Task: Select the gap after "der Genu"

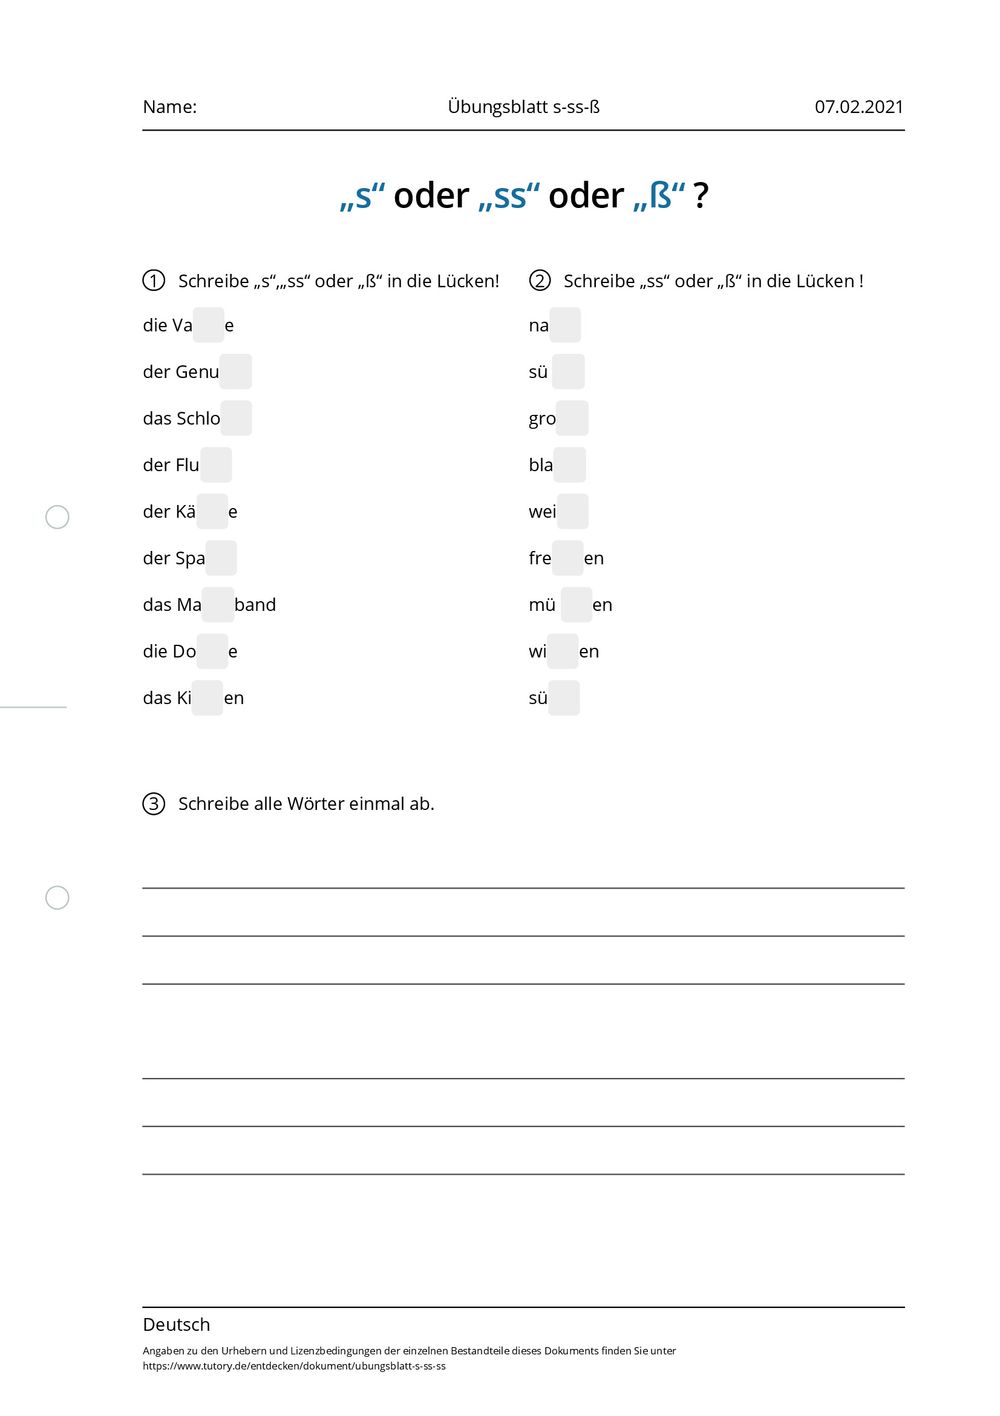Action: click(236, 372)
